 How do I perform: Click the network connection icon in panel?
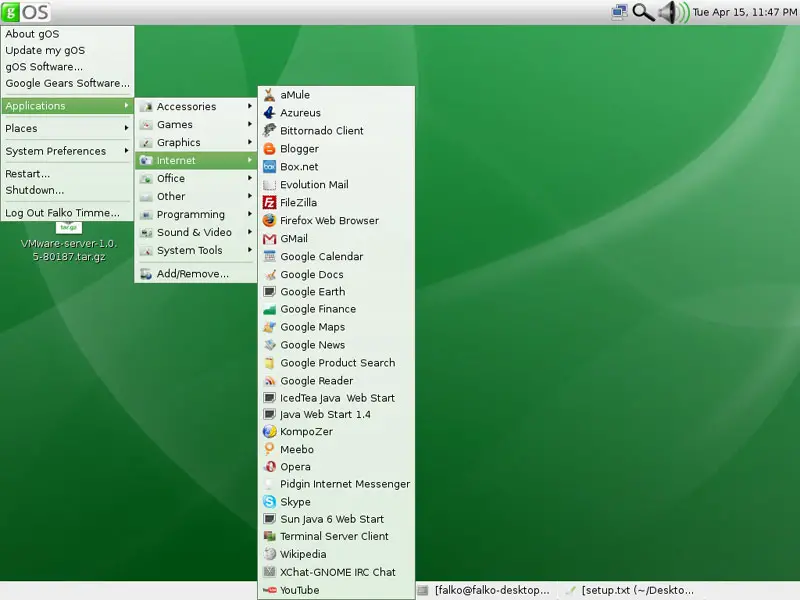point(619,12)
